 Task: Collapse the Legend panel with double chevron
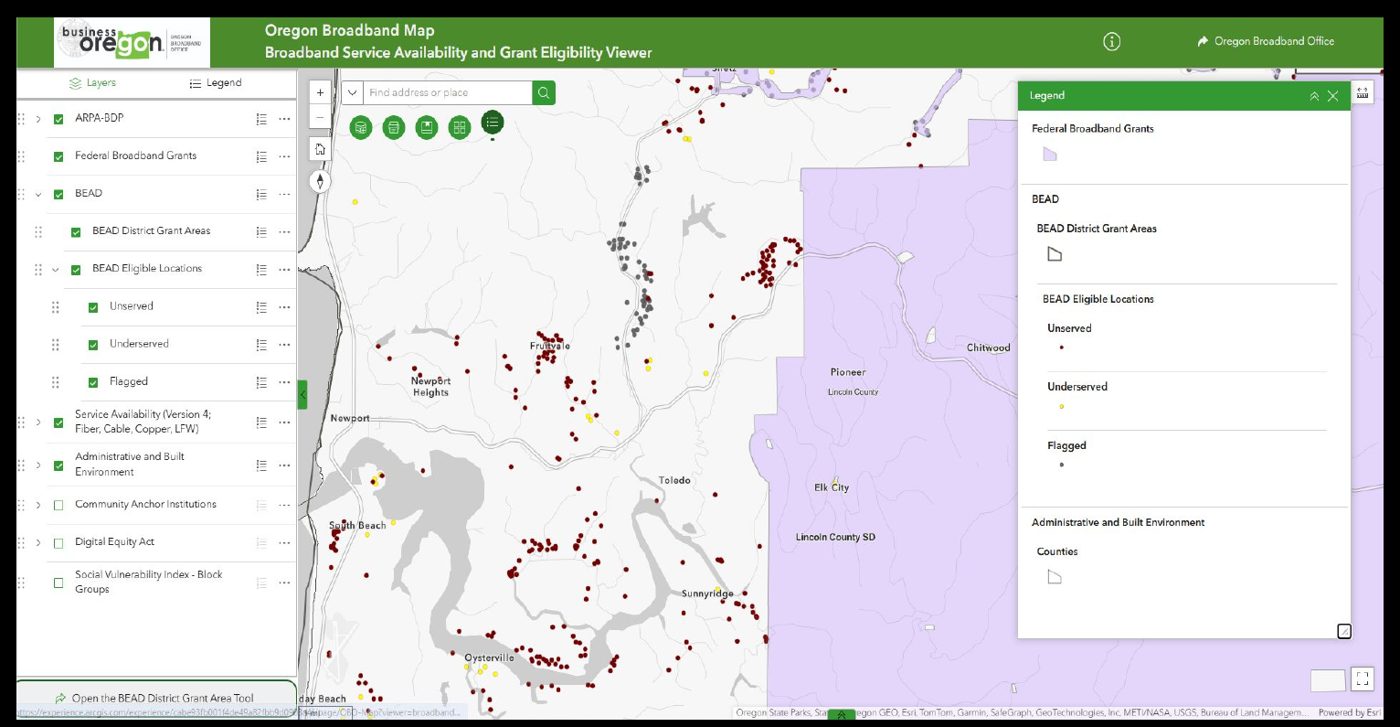[x=1314, y=96]
